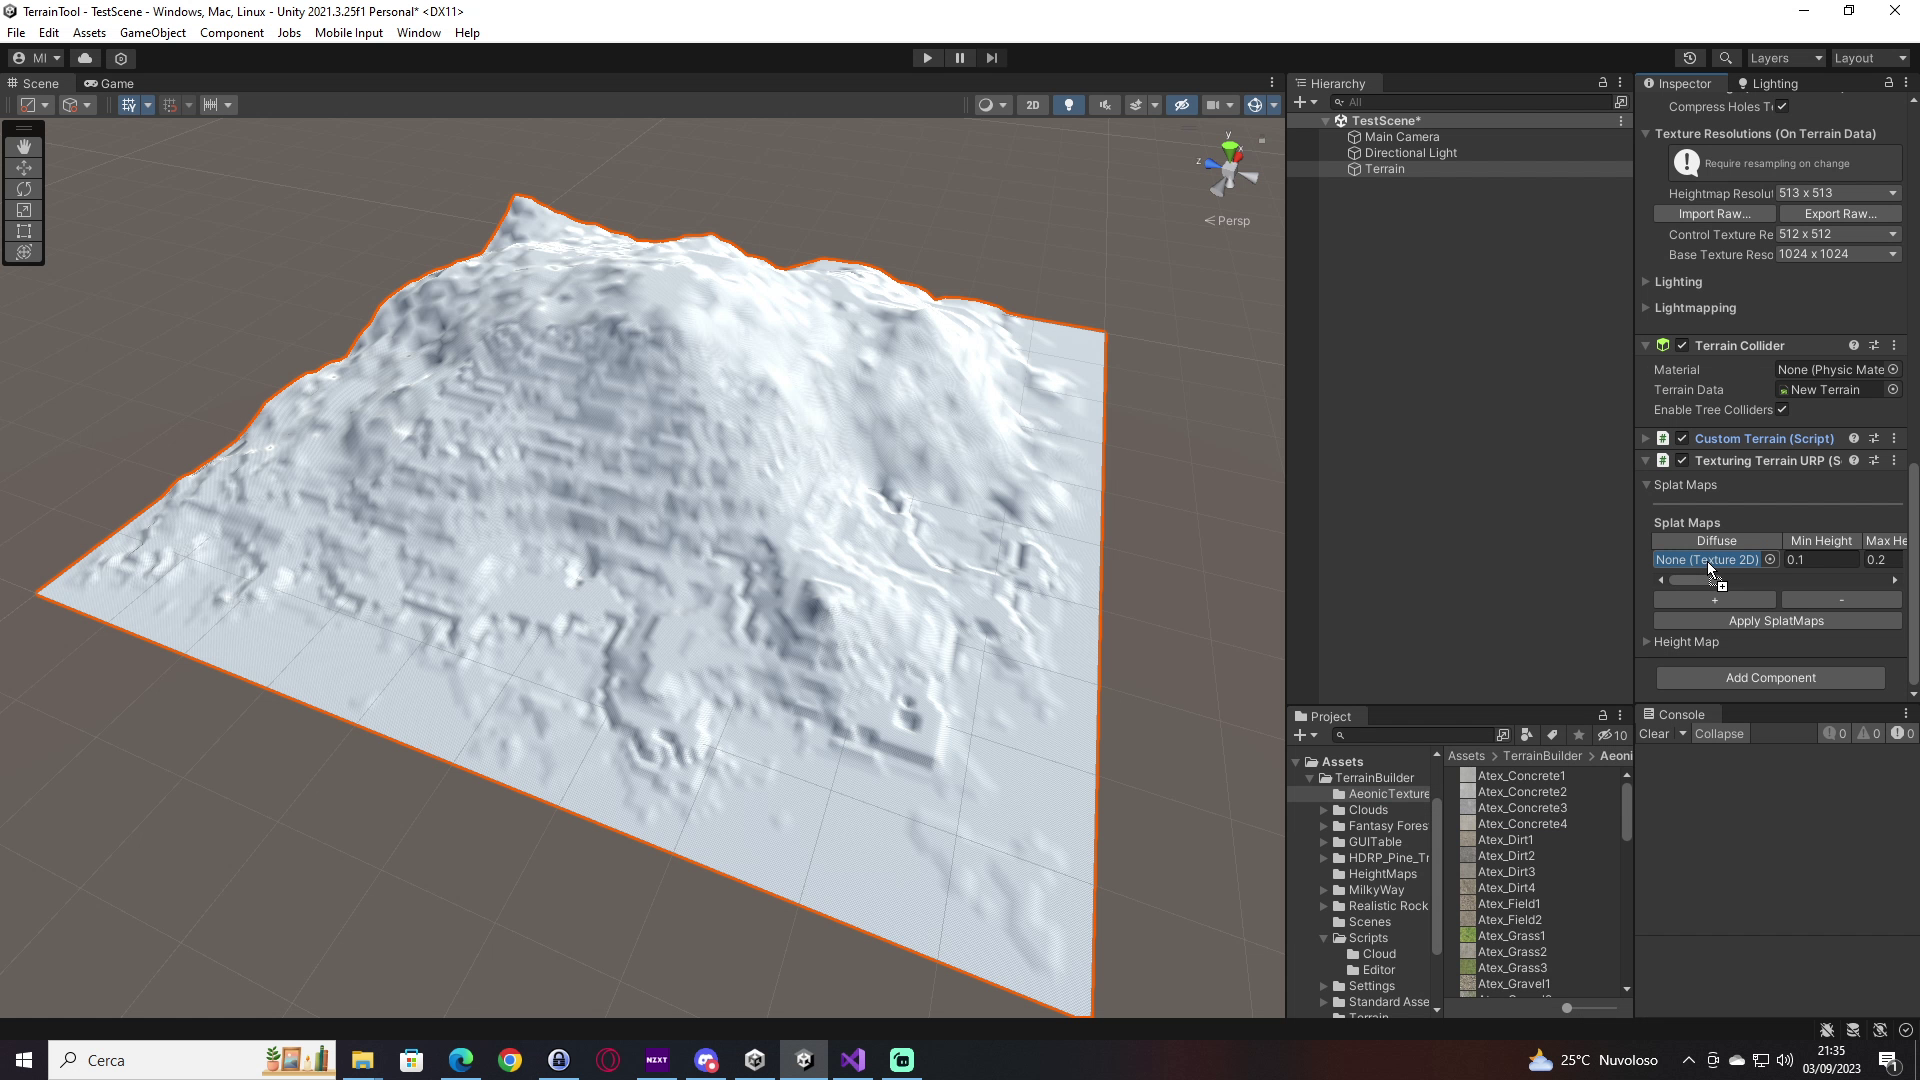Toggle hidden objects visibility in scene
This screenshot has height=1080, width=1920.
pyautogui.click(x=1182, y=105)
